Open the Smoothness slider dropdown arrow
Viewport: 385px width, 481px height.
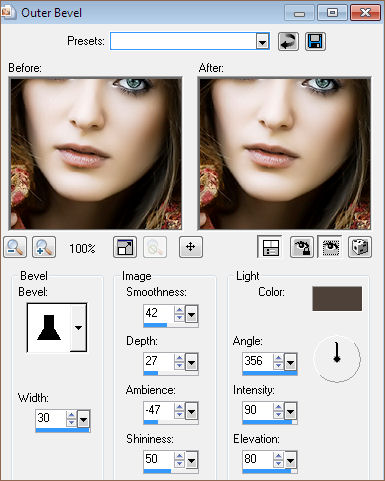point(191,314)
